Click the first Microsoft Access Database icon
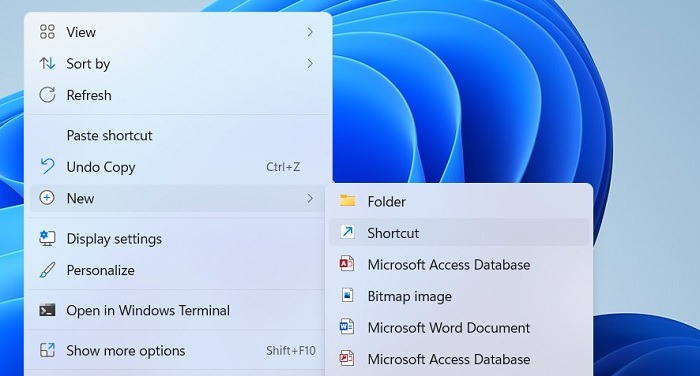 pos(347,264)
